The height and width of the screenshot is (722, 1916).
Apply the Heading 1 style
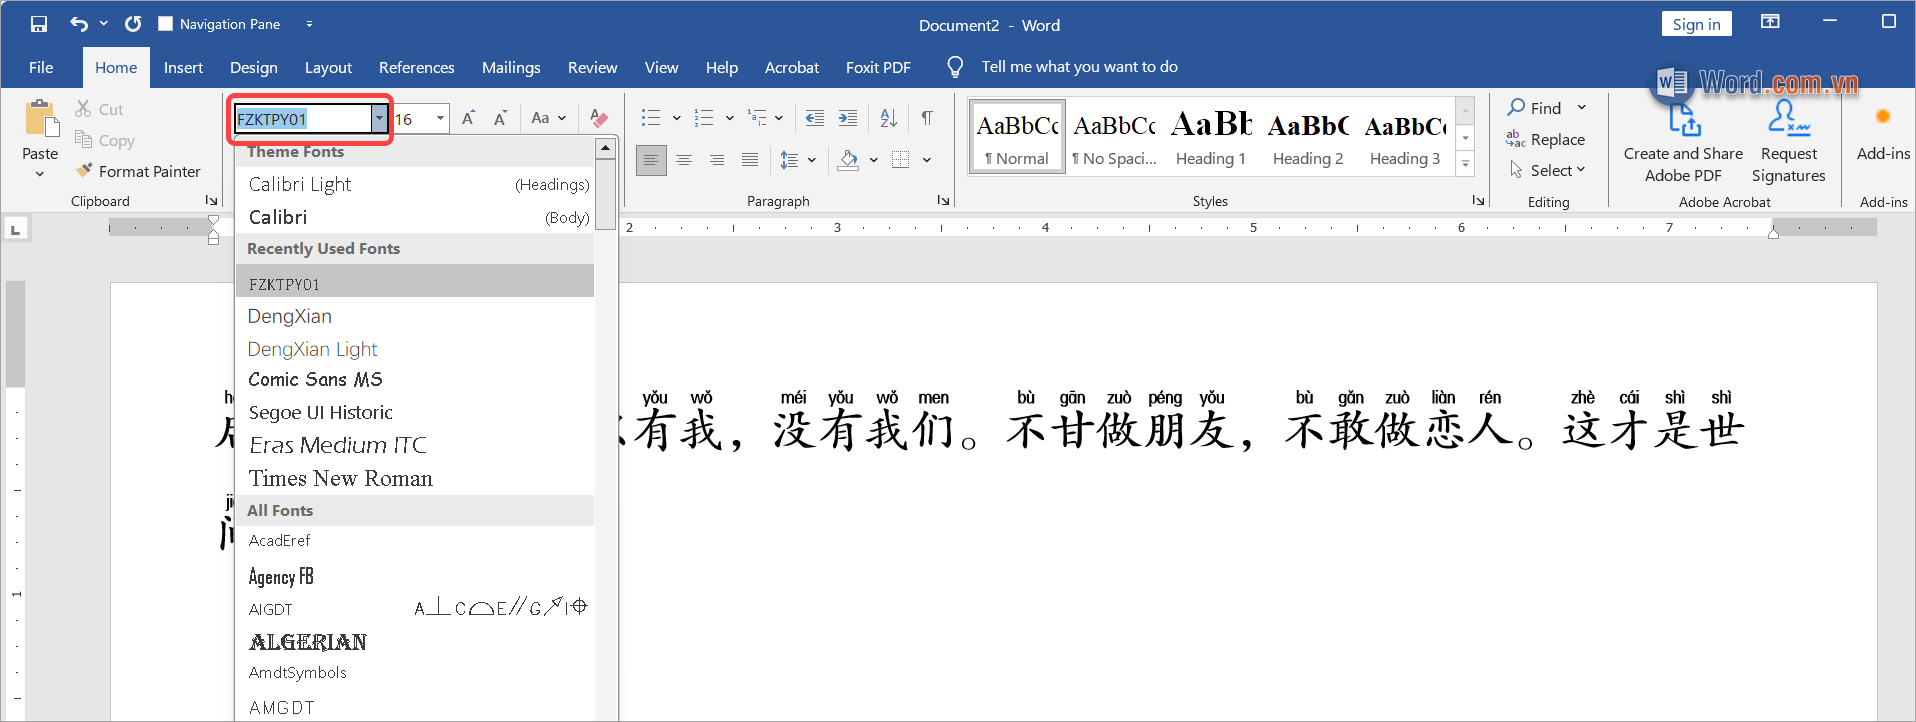(1211, 137)
